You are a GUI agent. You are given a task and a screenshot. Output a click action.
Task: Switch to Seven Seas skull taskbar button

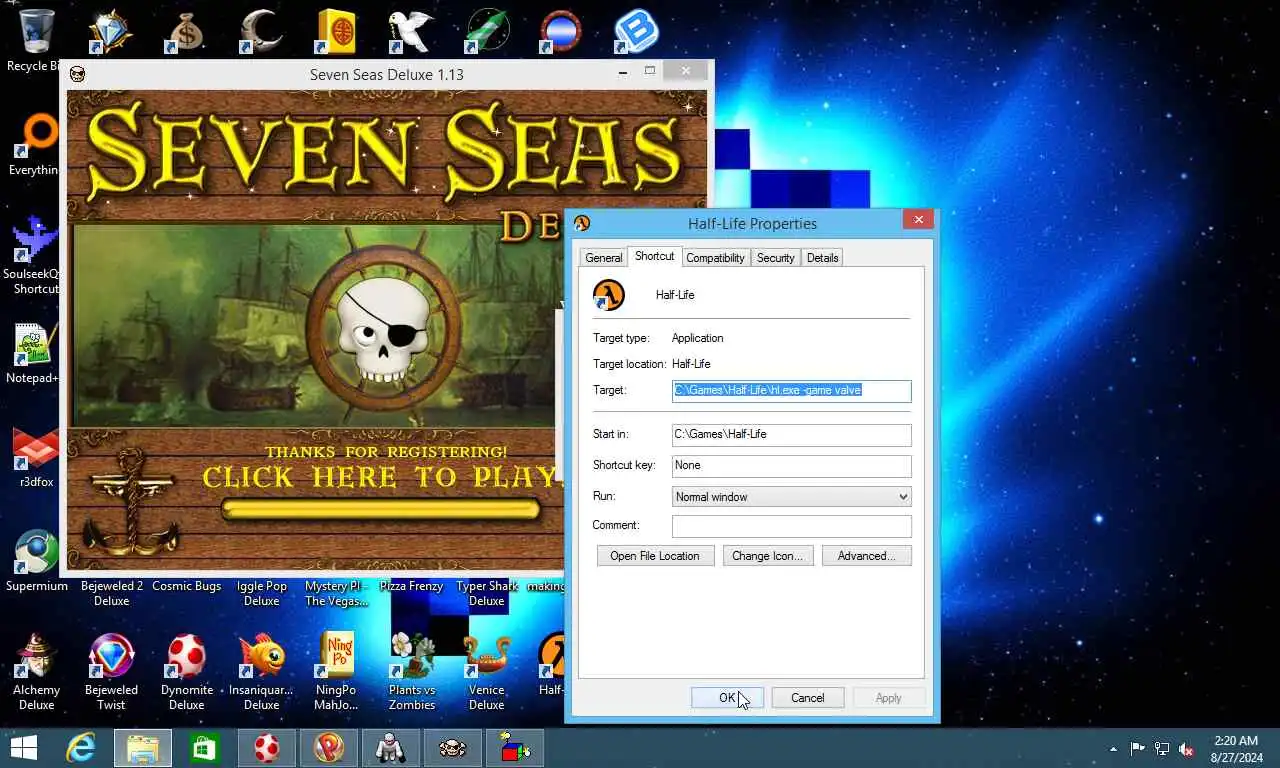[453, 748]
